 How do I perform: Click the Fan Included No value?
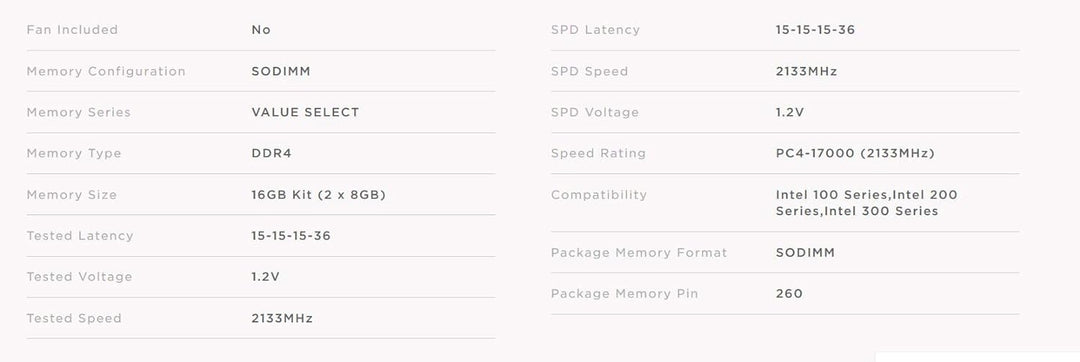(261, 30)
